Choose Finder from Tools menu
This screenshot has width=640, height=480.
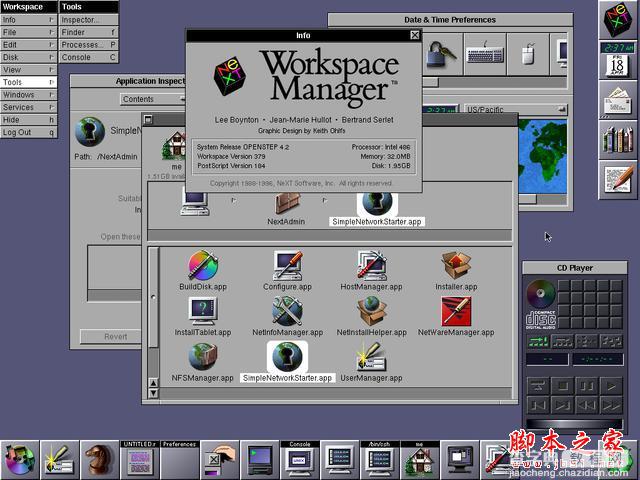(x=89, y=32)
